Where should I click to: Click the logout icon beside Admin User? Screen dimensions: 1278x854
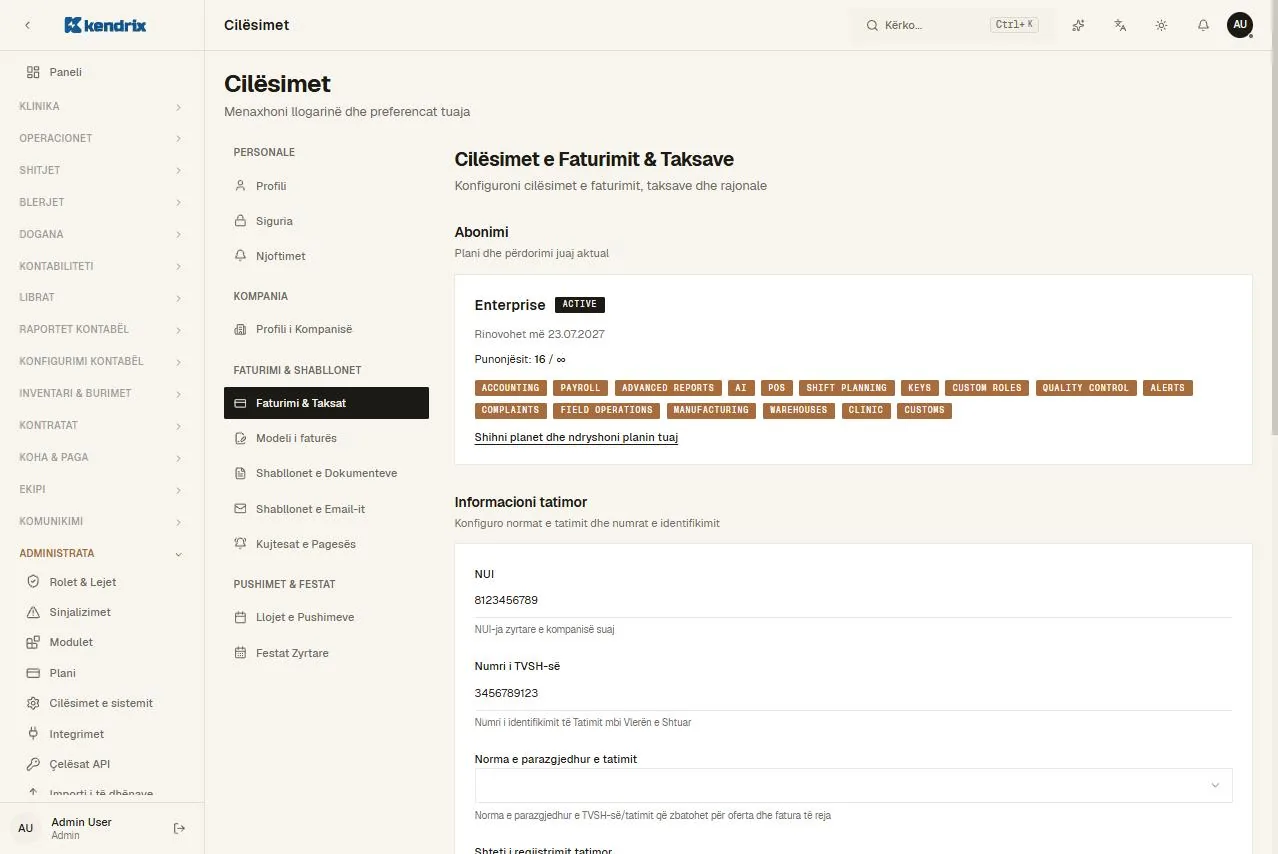180,828
